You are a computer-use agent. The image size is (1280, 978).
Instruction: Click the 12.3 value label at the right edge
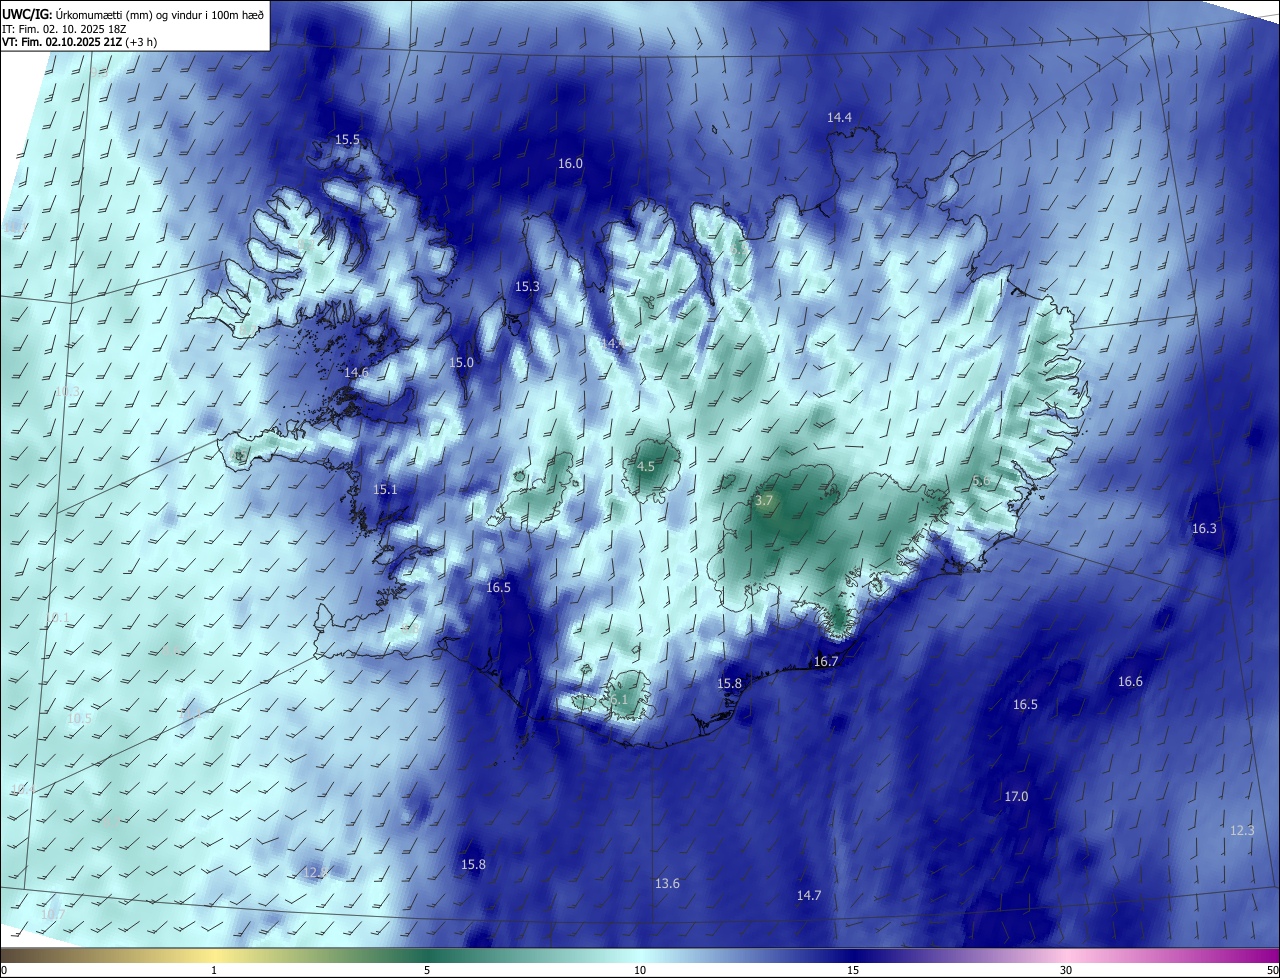(x=1241, y=831)
